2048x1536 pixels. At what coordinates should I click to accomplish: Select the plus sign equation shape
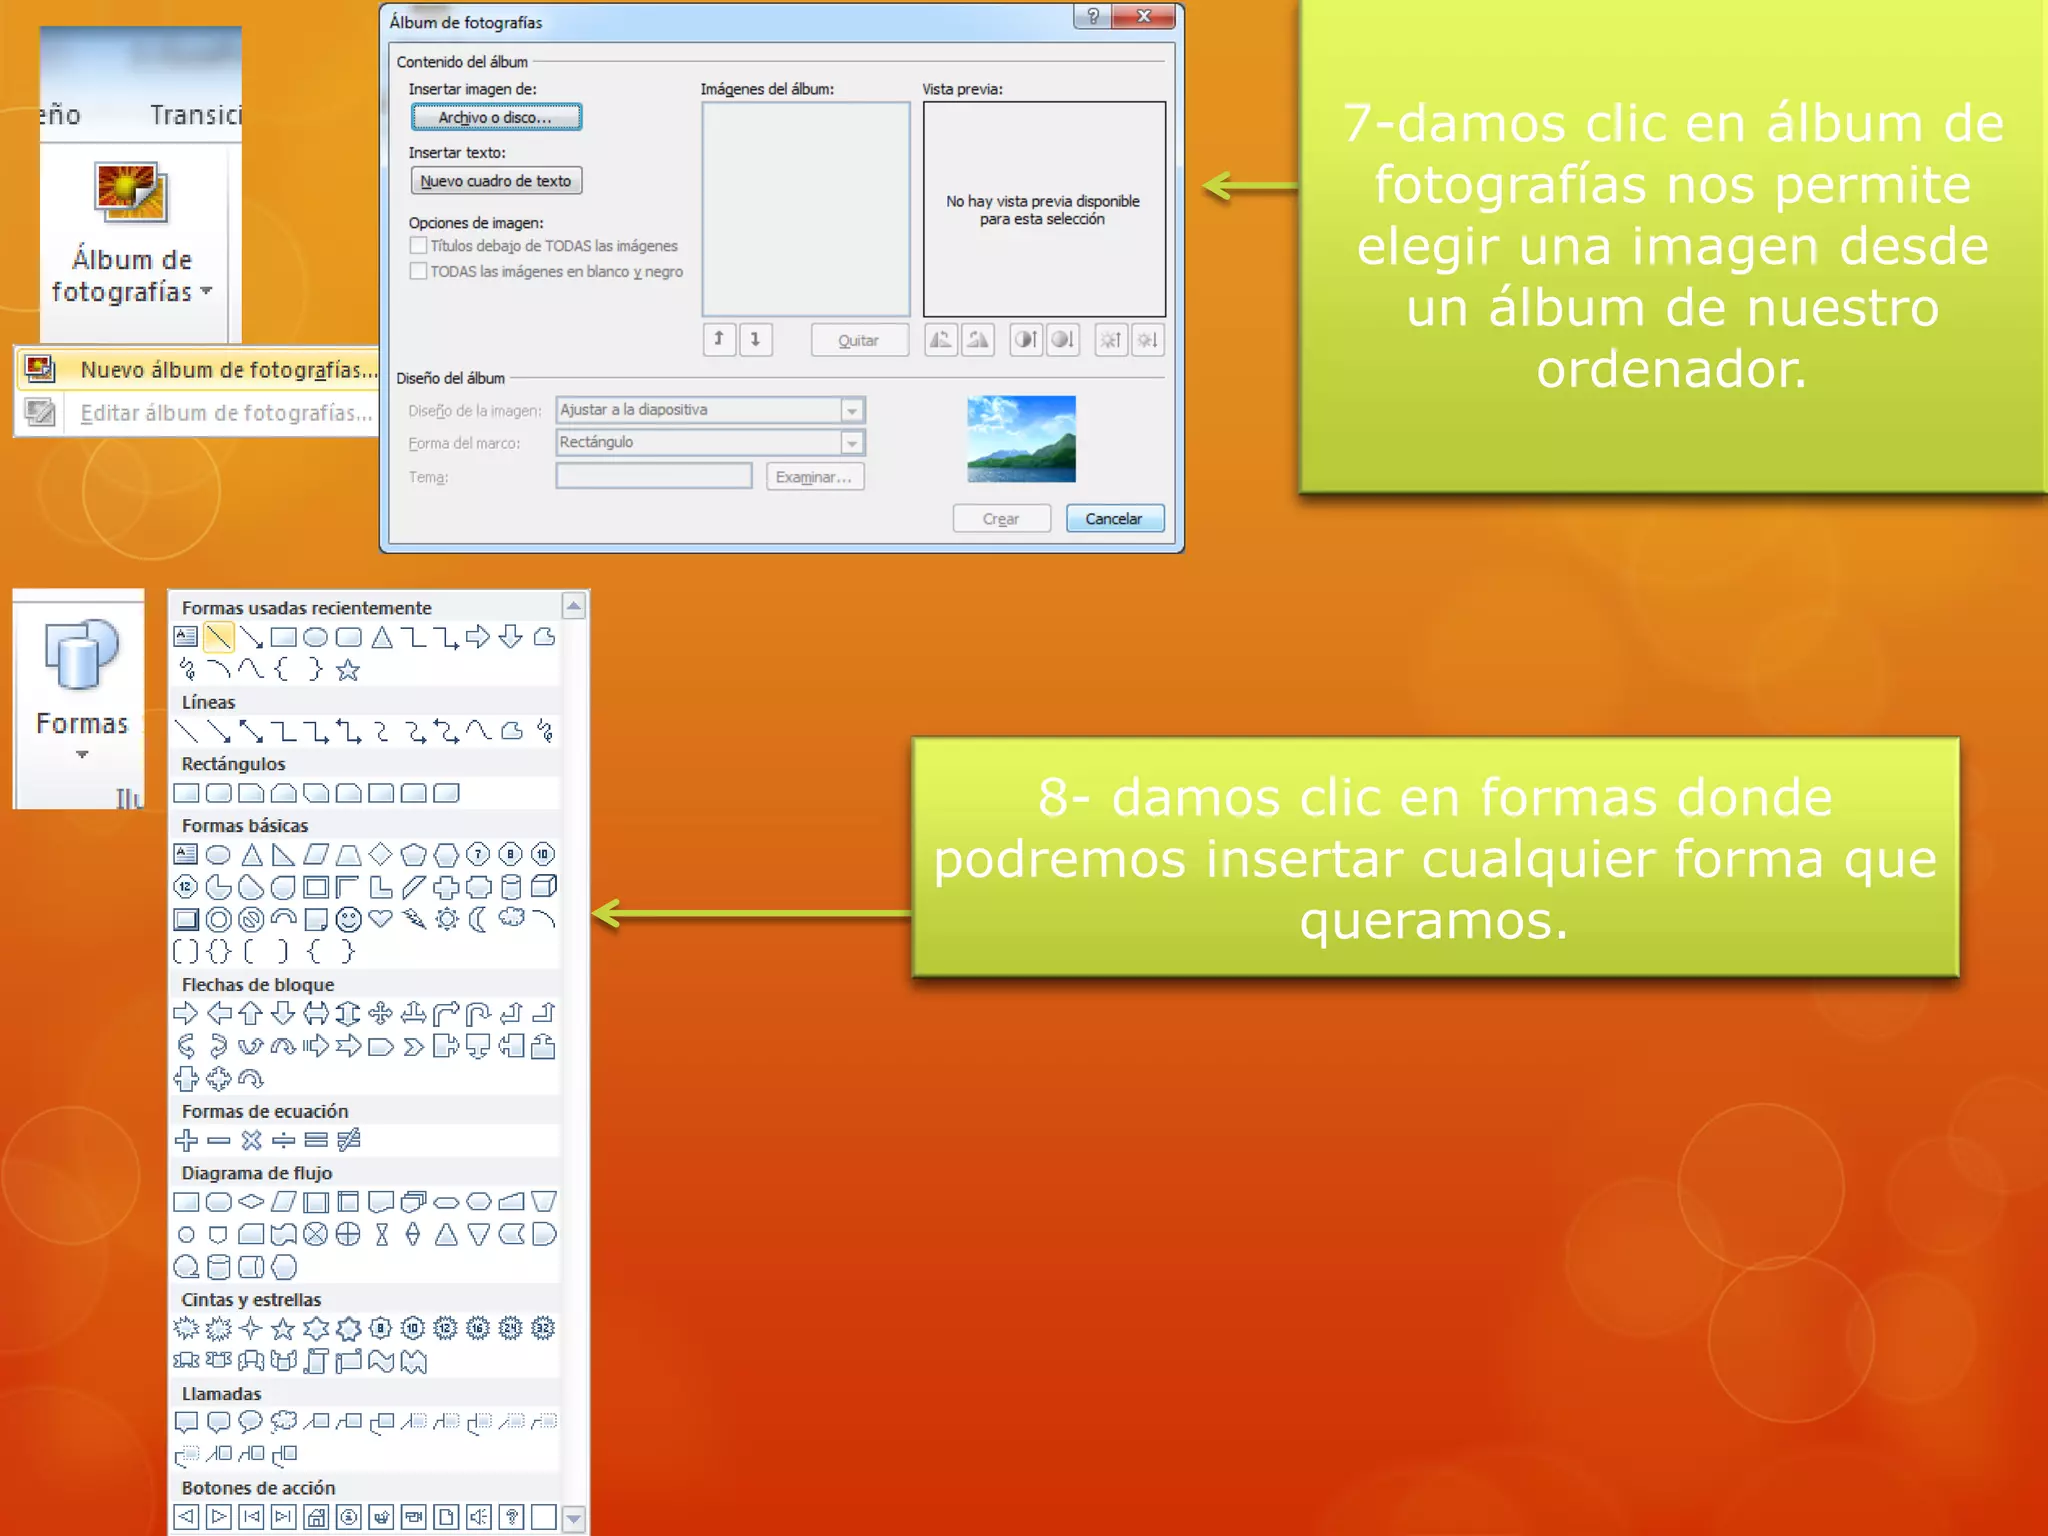pyautogui.click(x=186, y=1140)
